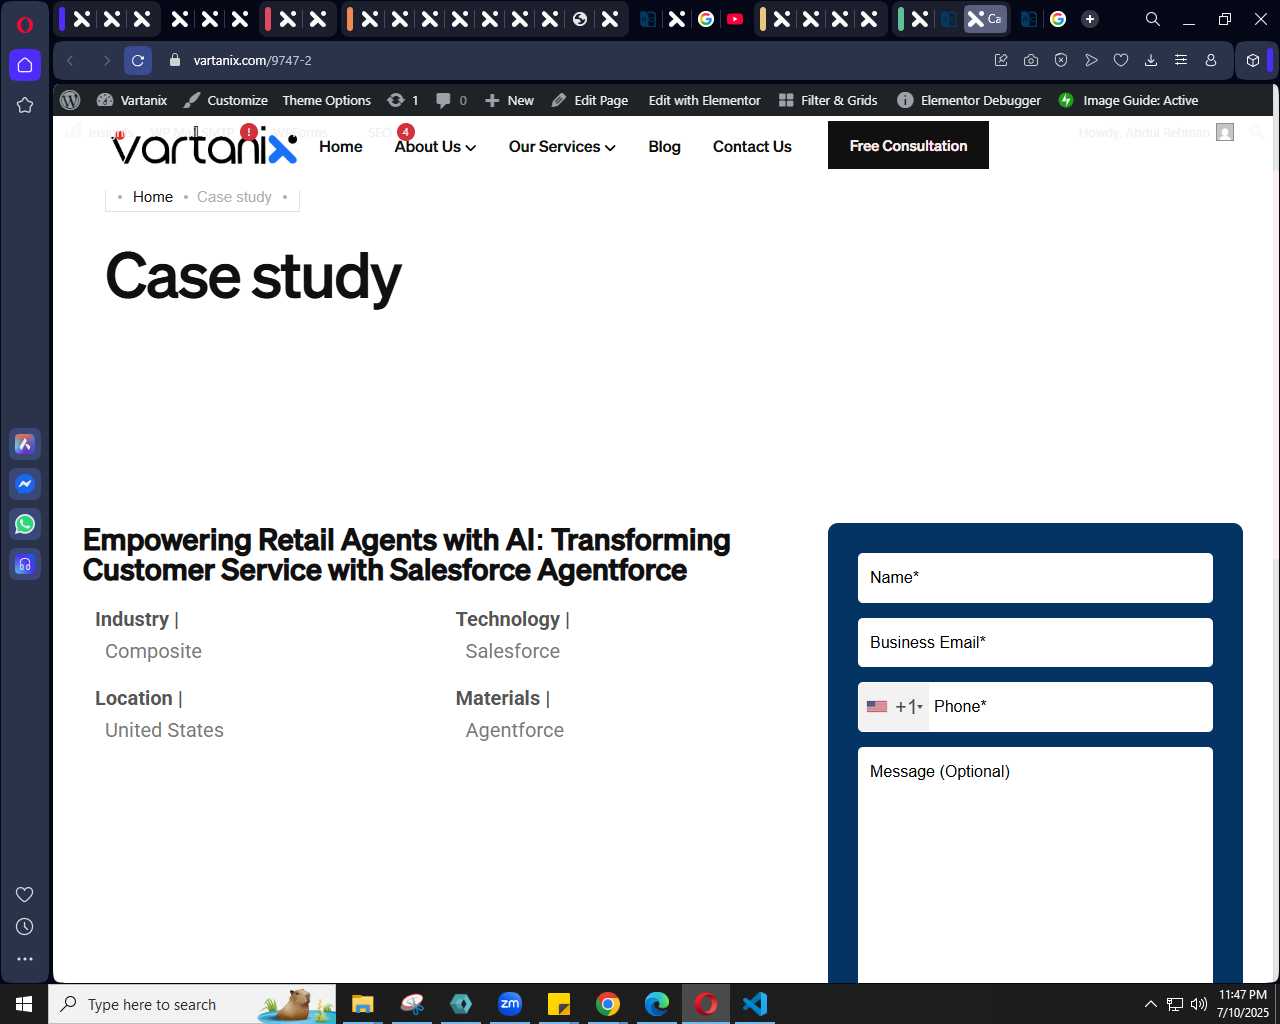The width and height of the screenshot is (1280, 1024).
Task: Open the +1 country code dropdown
Action: coord(894,707)
